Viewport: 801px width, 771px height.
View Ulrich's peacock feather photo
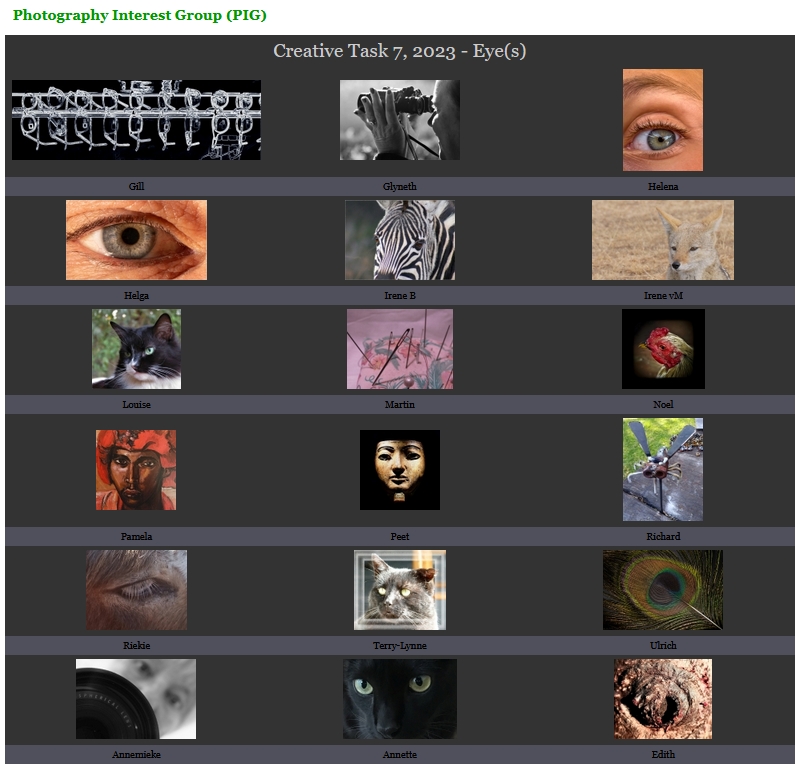click(x=663, y=590)
